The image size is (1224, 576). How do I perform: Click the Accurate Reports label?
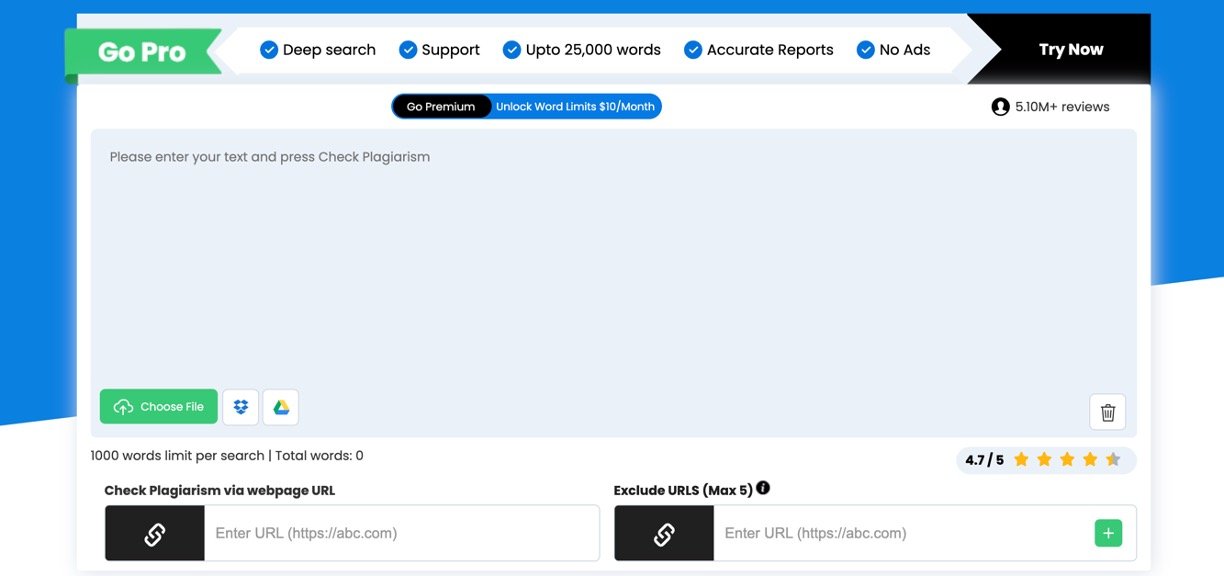(x=770, y=50)
